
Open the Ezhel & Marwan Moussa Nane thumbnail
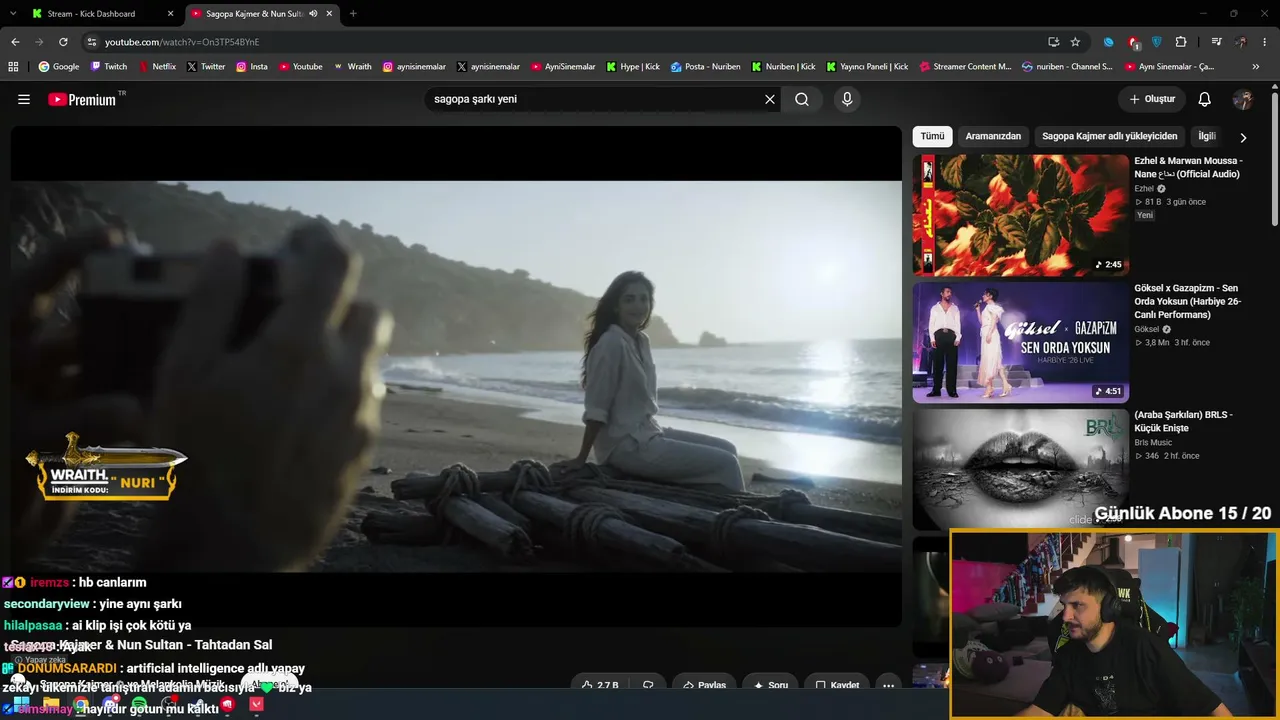pos(1020,215)
